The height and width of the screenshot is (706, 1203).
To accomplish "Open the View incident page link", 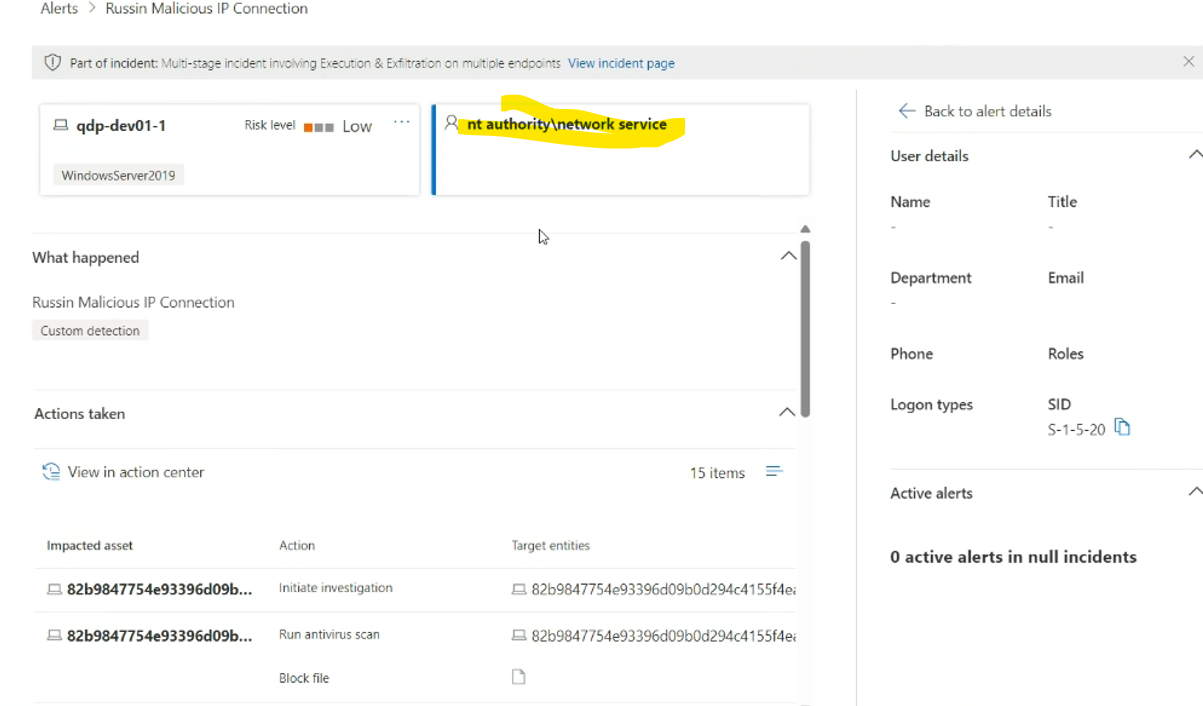I will click(621, 62).
